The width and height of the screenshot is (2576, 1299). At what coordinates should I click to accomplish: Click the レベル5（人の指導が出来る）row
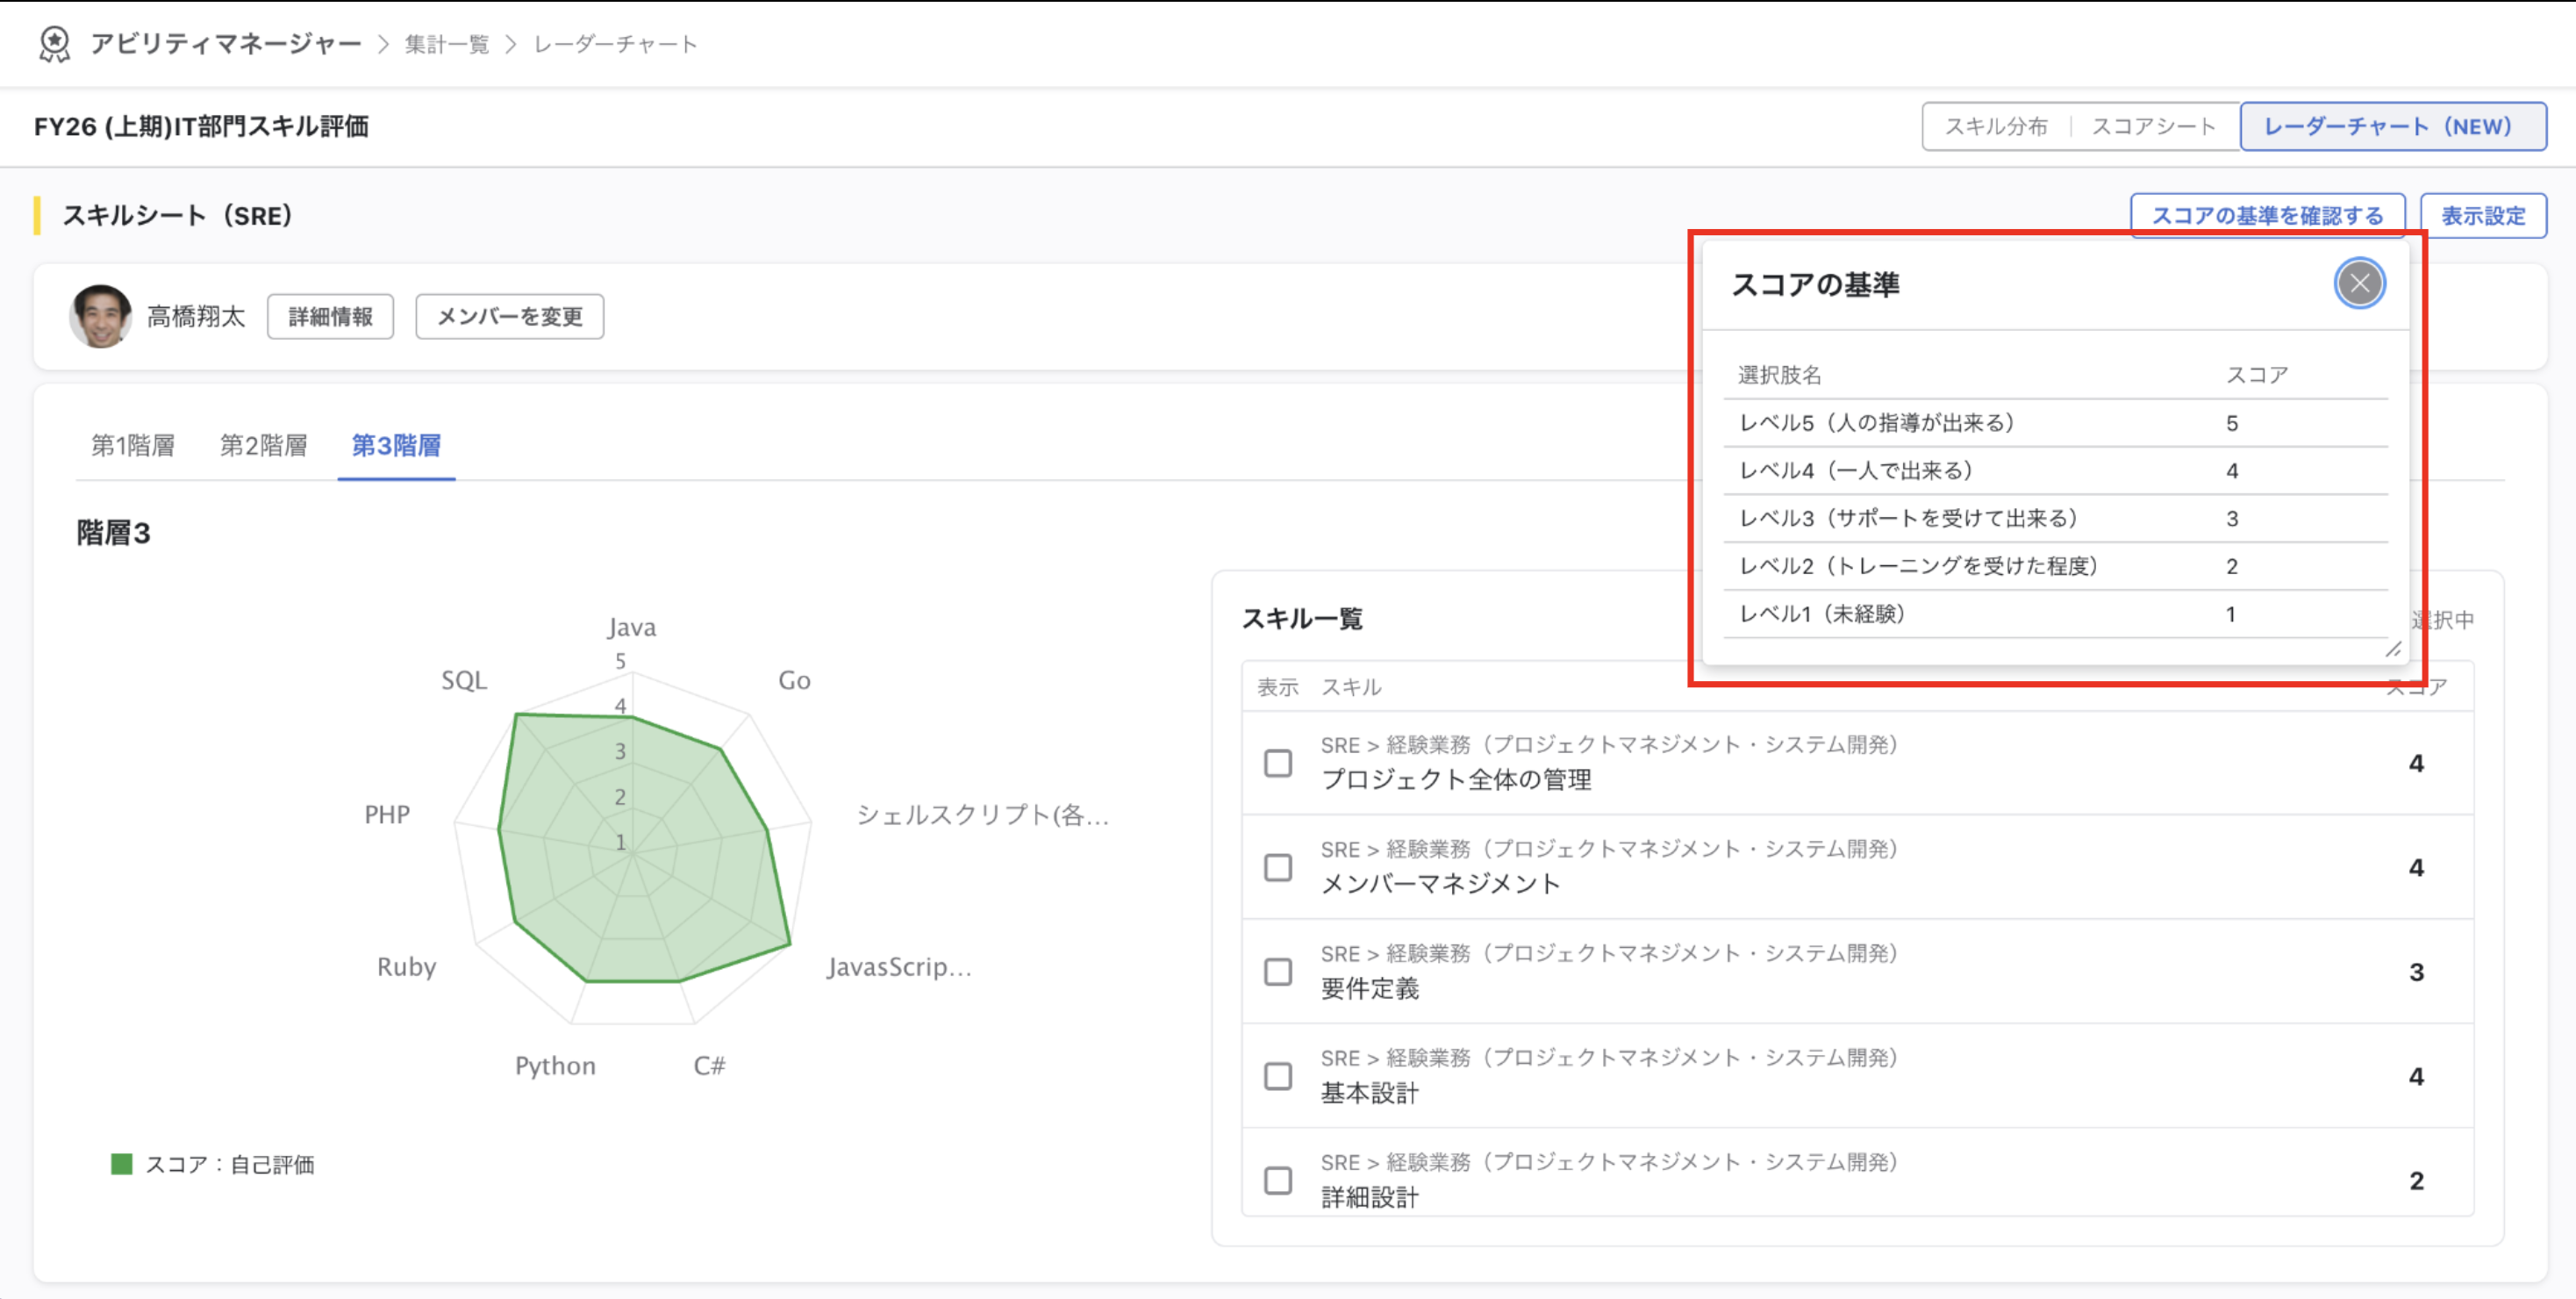coord(2056,423)
